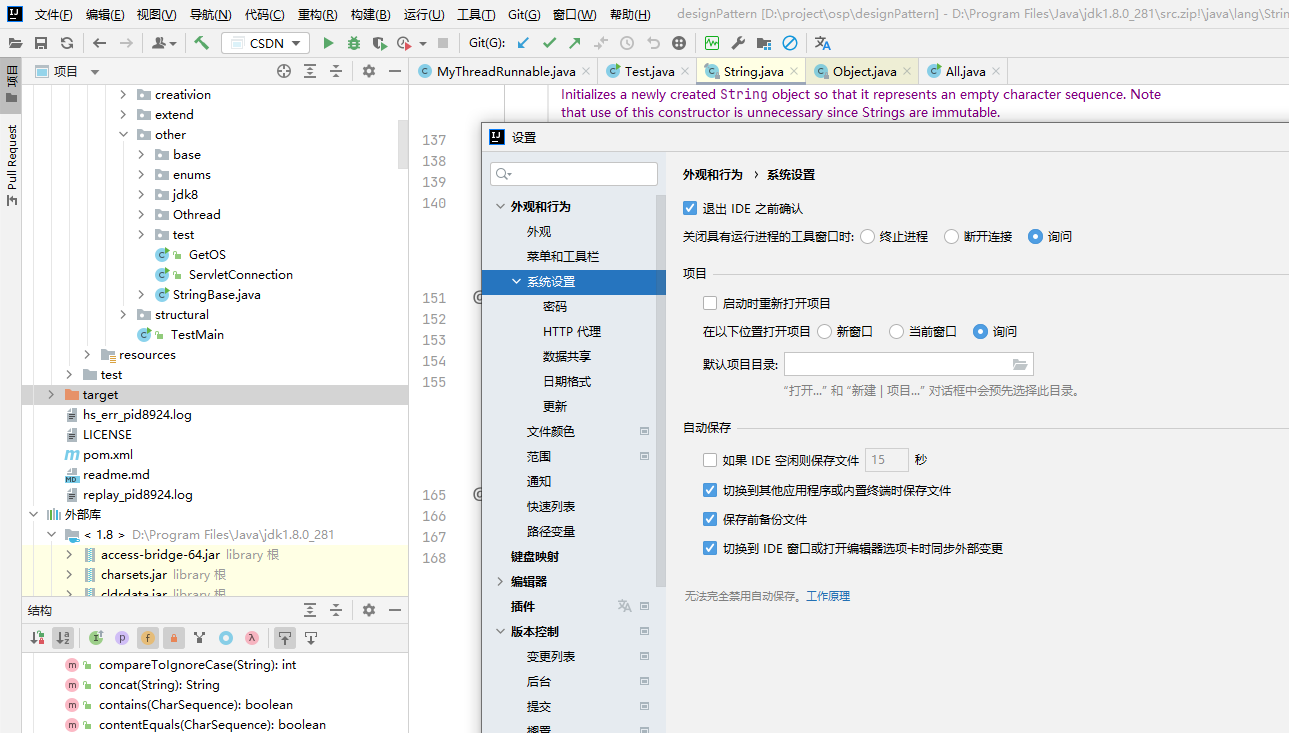1289x733 pixels.
Task: Toggle Sort Alphabetically in structure panel
Action: 63,637
